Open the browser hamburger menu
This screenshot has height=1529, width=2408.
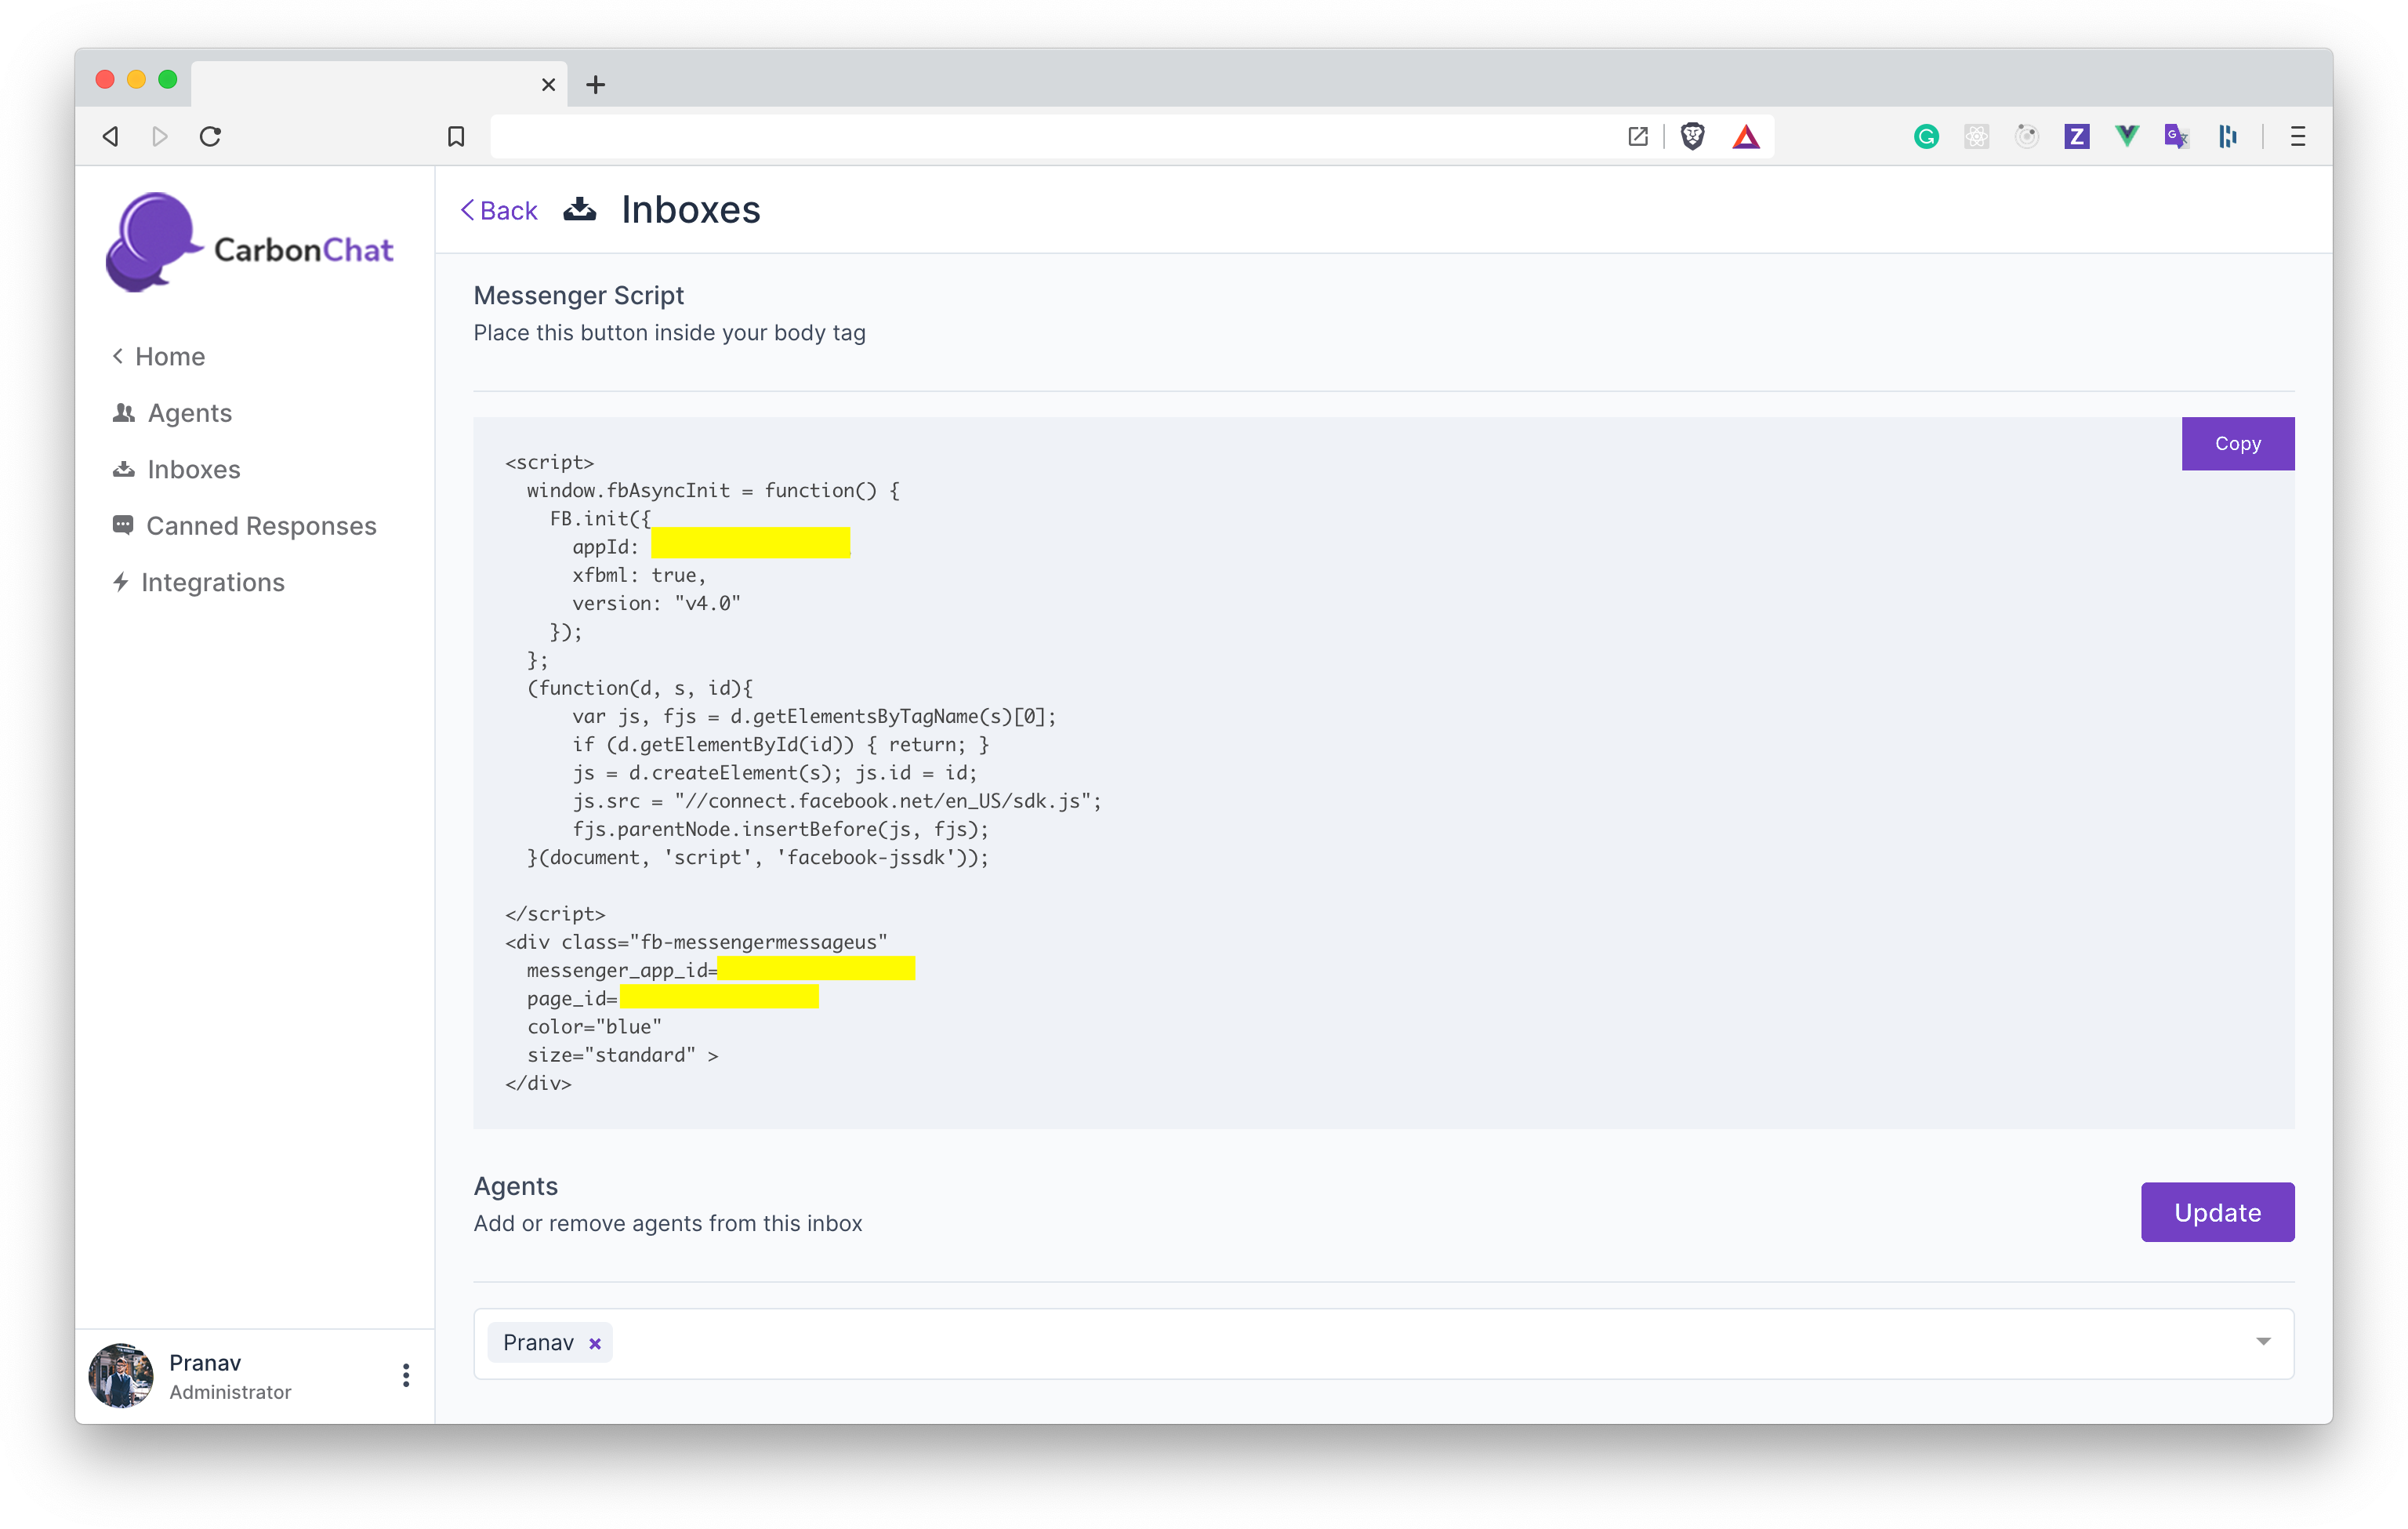(x=2297, y=136)
